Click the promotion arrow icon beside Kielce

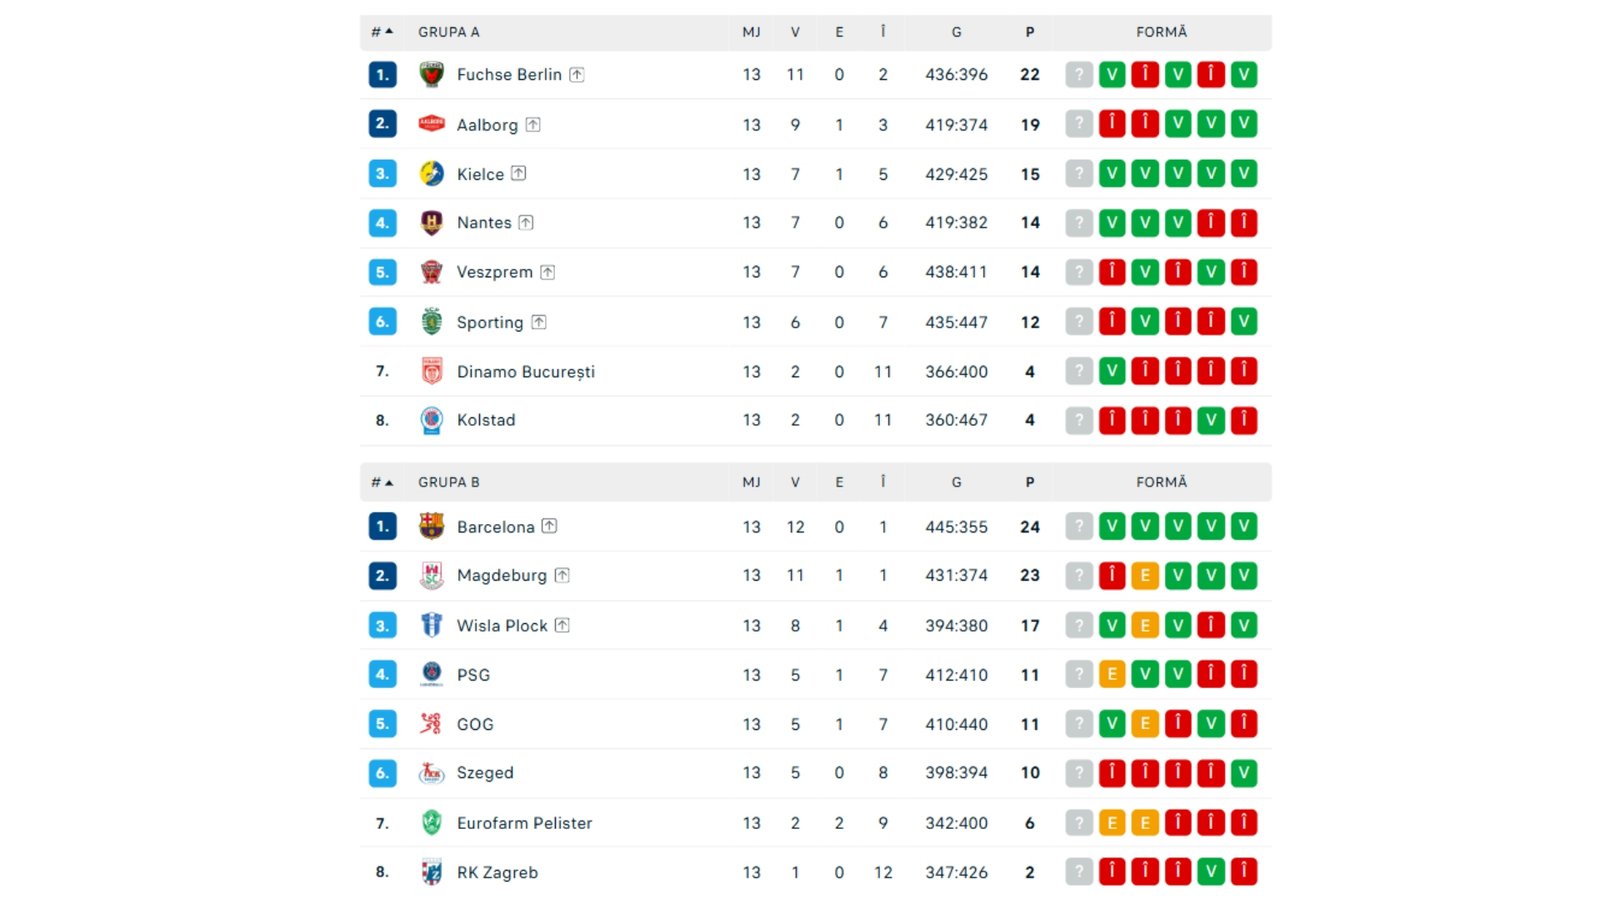tap(518, 173)
